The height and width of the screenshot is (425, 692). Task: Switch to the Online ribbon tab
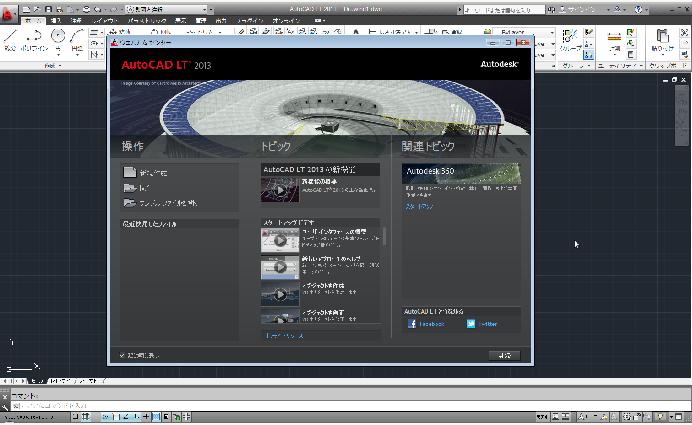point(286,20)
